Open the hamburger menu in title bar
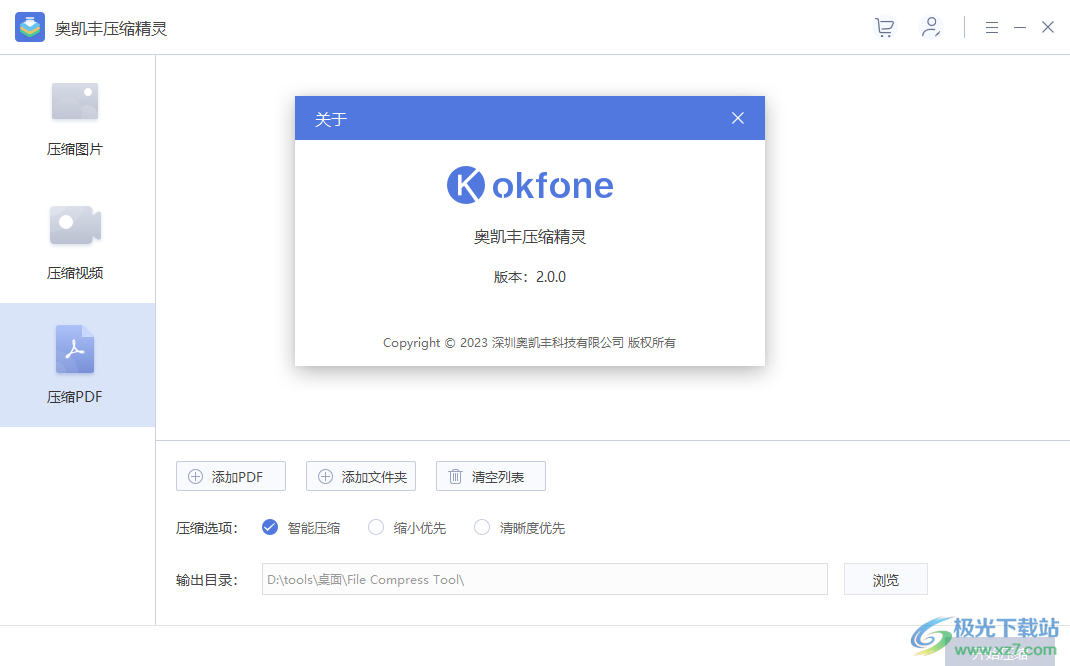This screenshot has width=1070, height=666. 992,27
